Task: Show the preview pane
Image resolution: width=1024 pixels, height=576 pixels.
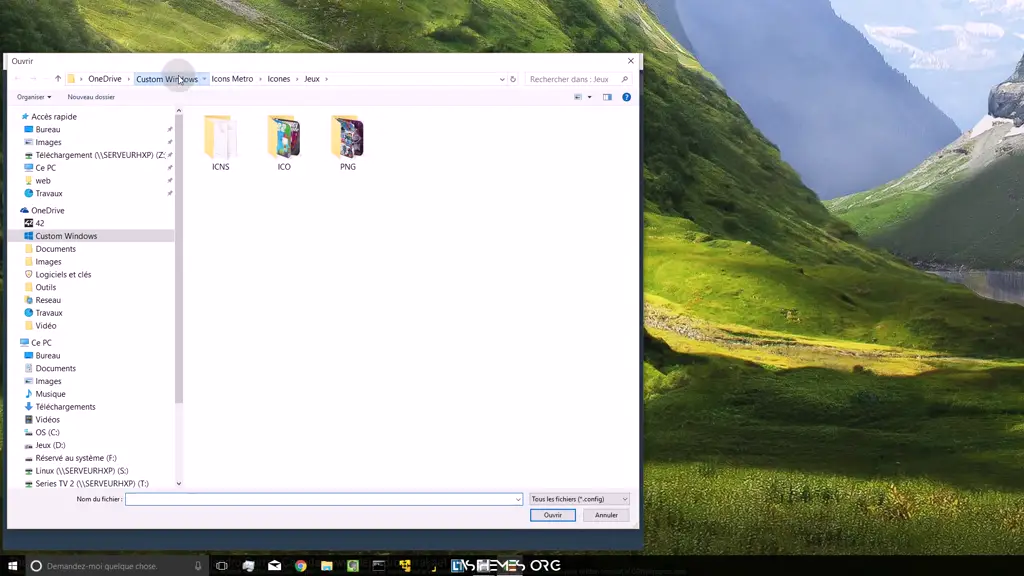Action: pyautogui.click(x=607, y=97)
